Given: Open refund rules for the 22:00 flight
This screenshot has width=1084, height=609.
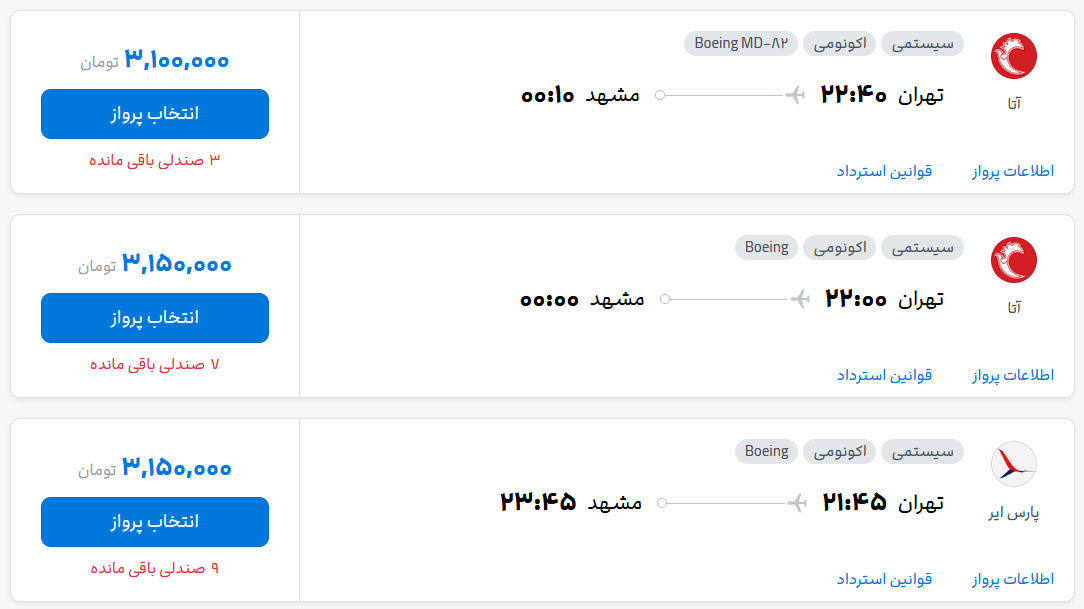Looking at the screenshot, I should tap(884, 375).
